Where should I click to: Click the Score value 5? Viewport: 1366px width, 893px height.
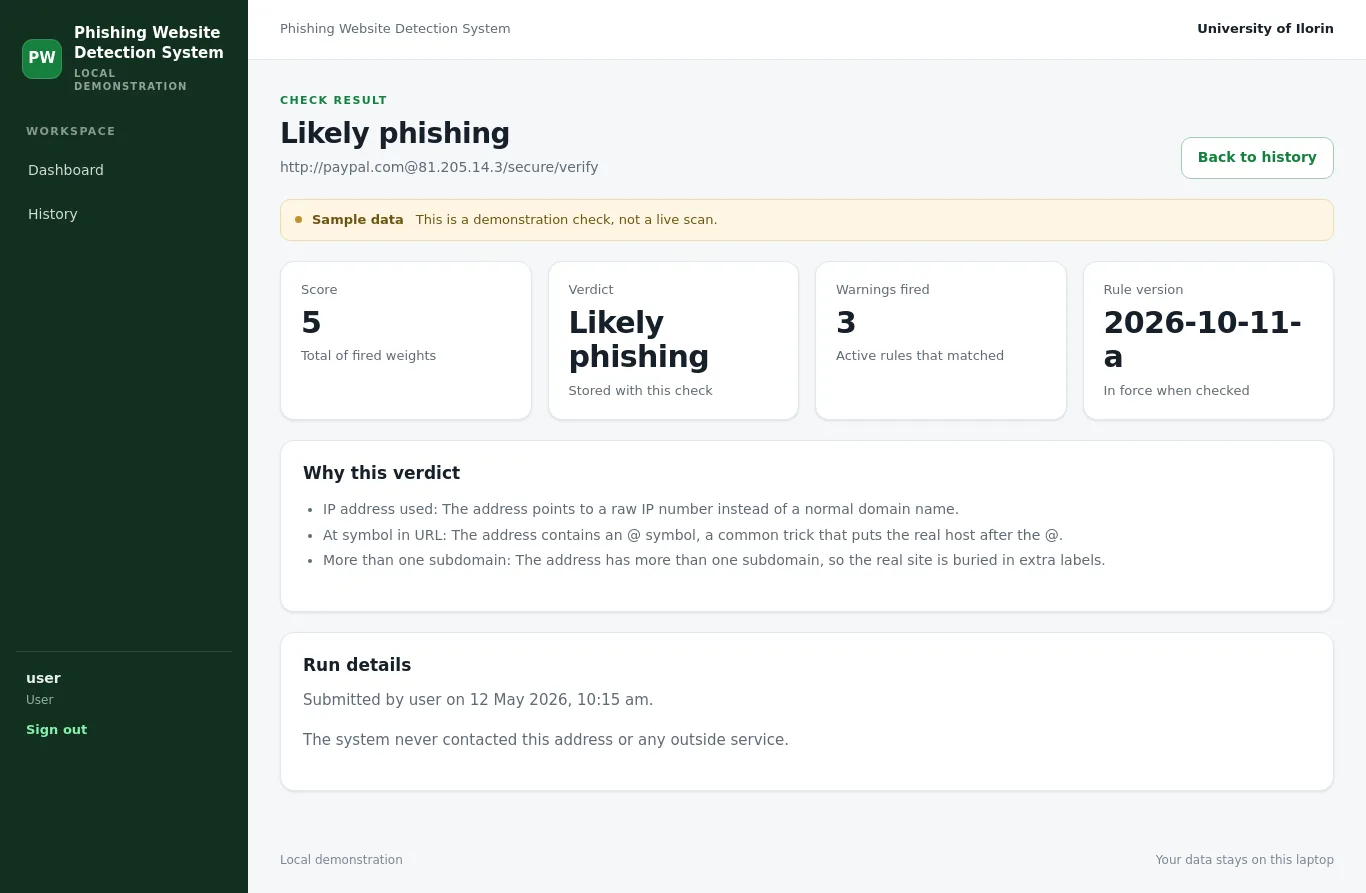[x=311, y=322]
